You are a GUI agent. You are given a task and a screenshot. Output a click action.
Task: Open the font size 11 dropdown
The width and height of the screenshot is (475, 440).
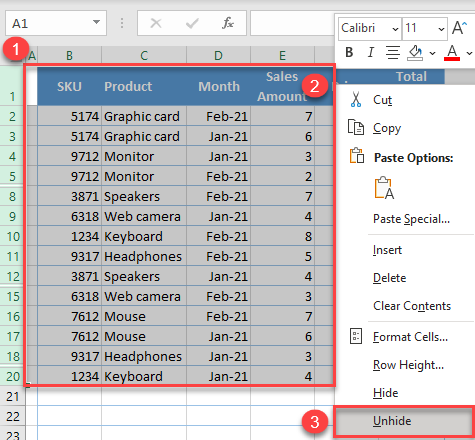[441, 29]
